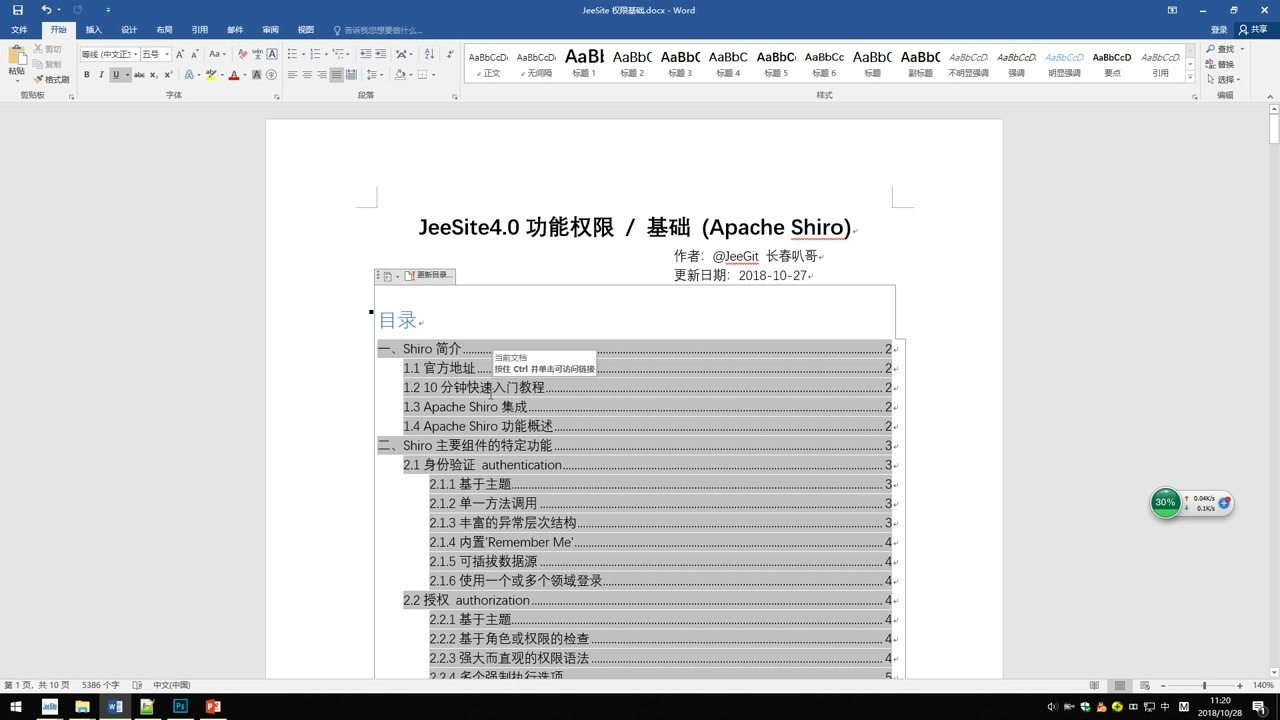This screenshot has width=1280, height=720.
Task: Switch to Web Layout view in status bar
Action: 1145,685
